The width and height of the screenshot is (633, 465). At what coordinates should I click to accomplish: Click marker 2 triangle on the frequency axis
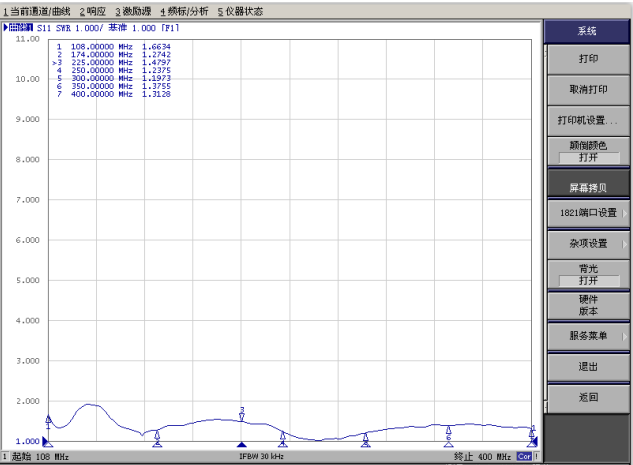click(157, 442)
